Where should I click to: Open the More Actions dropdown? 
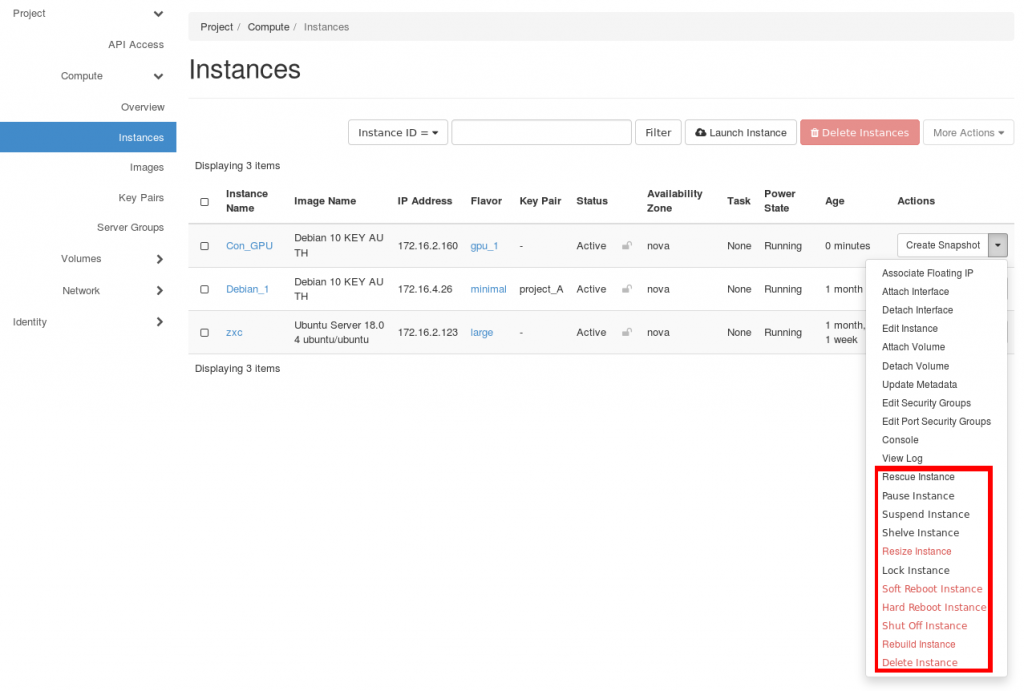click(968, 133)
